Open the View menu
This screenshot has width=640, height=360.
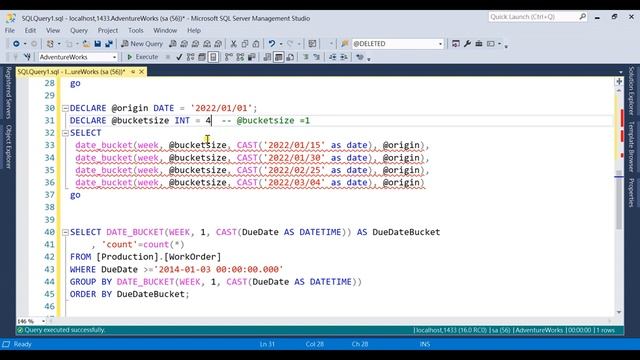coord(53,31)
